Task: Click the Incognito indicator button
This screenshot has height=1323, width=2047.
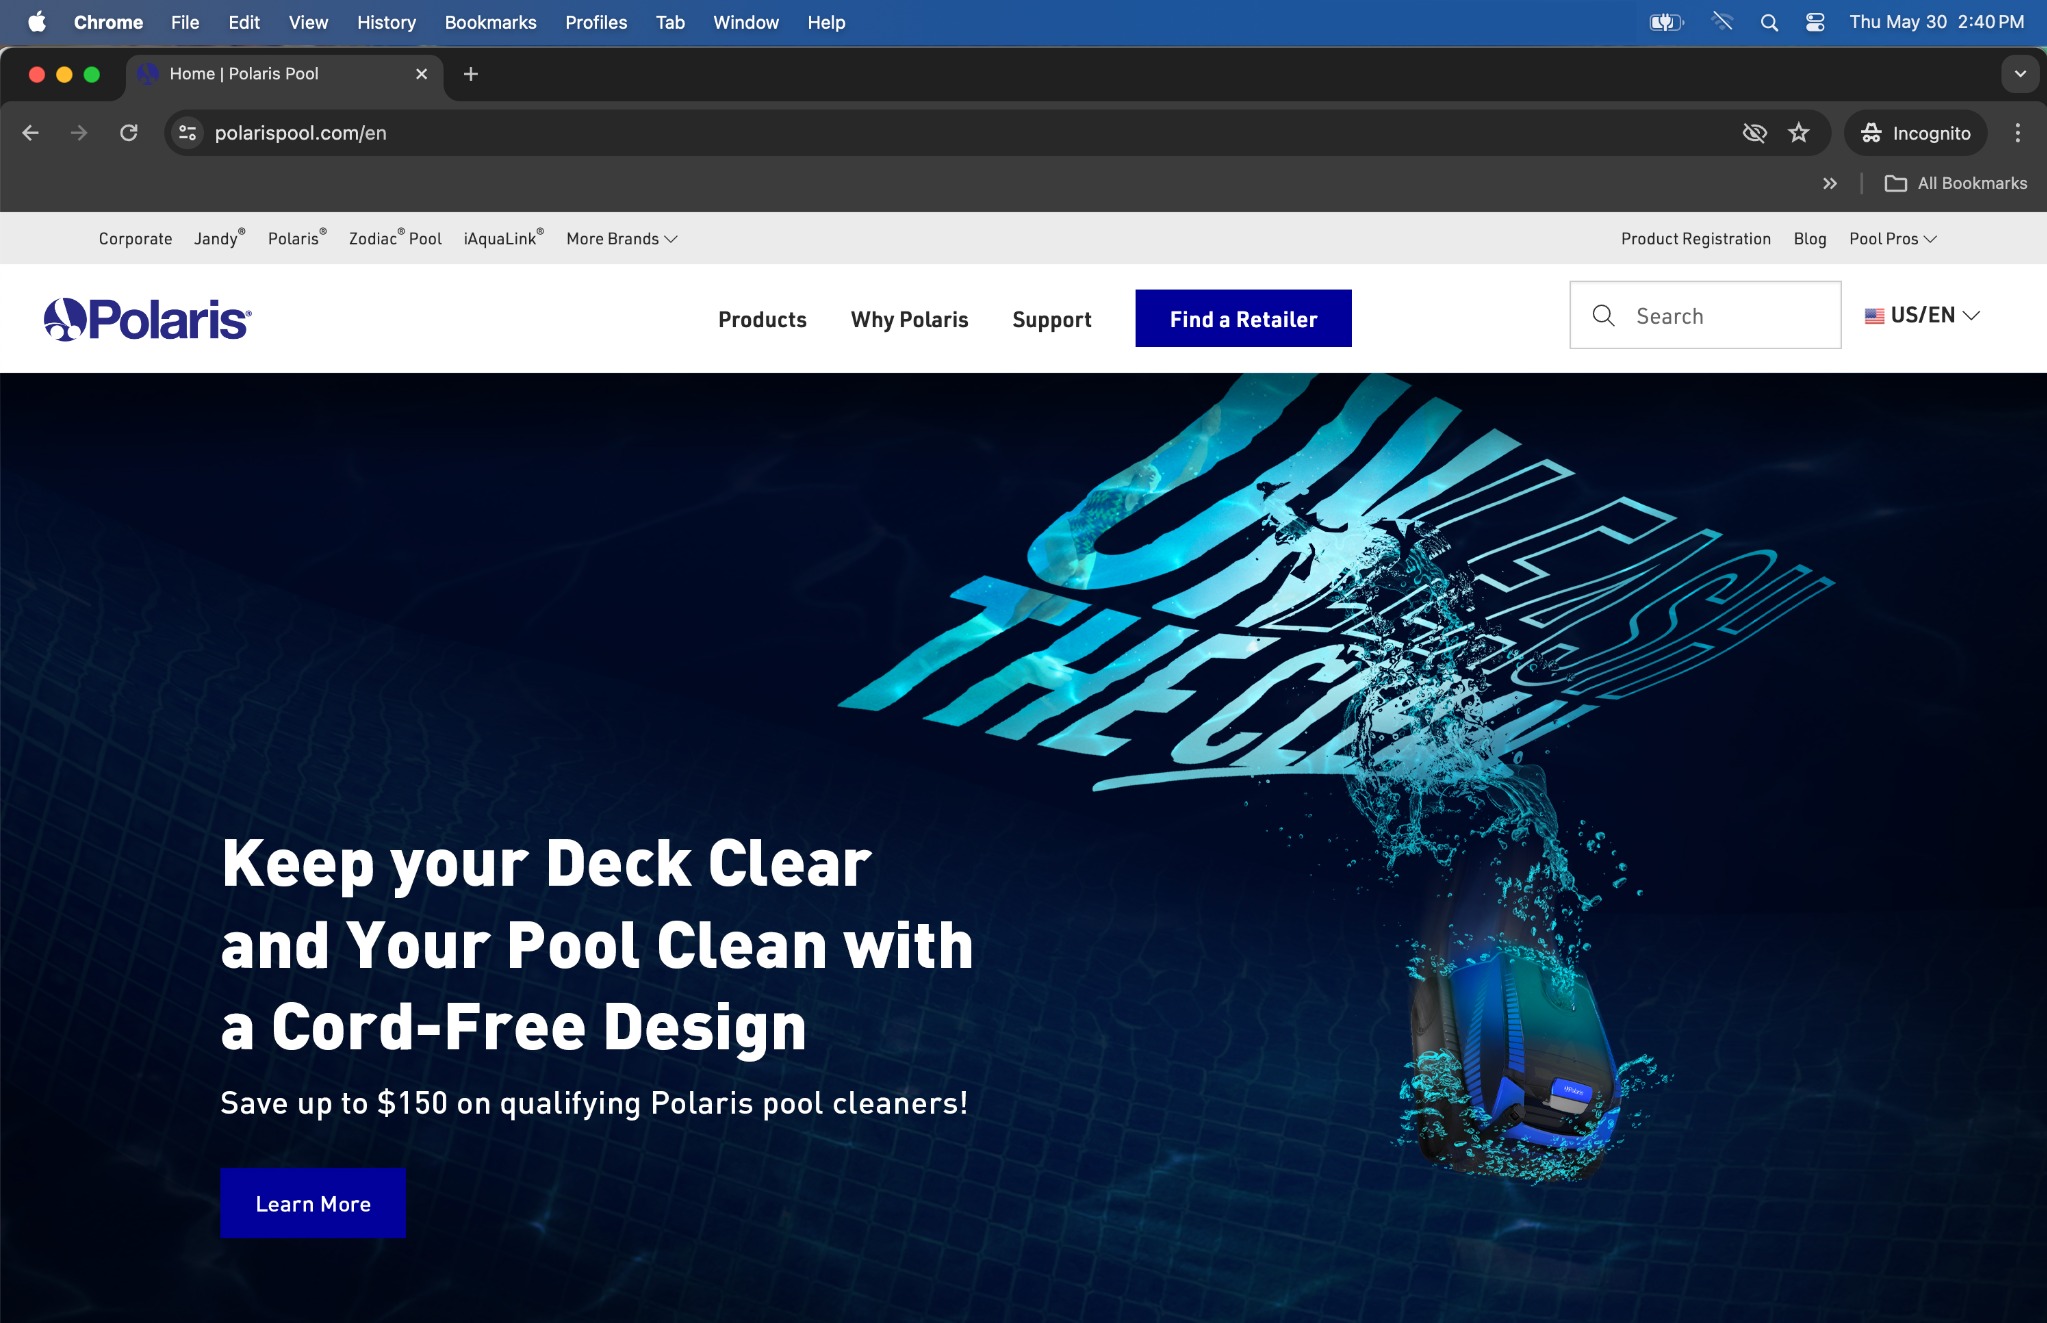Action: coord(1916,133)
